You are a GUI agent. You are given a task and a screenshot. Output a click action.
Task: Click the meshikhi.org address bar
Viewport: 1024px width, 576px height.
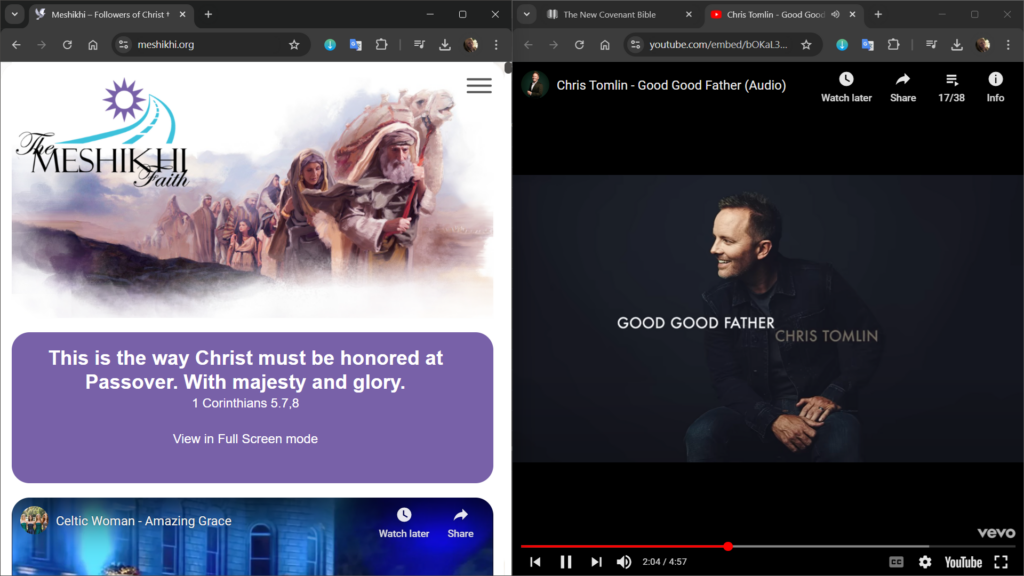tap(210, 44)
